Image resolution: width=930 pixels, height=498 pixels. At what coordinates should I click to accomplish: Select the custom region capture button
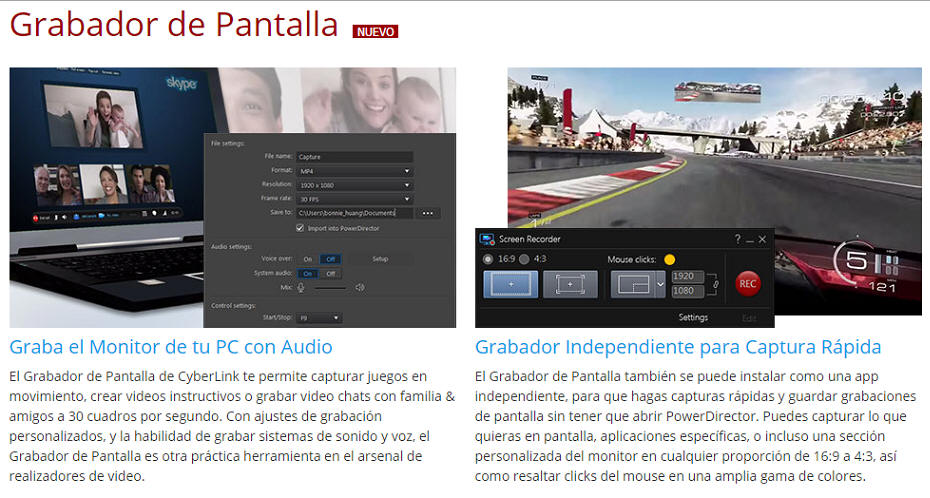[x=633, y=285]
